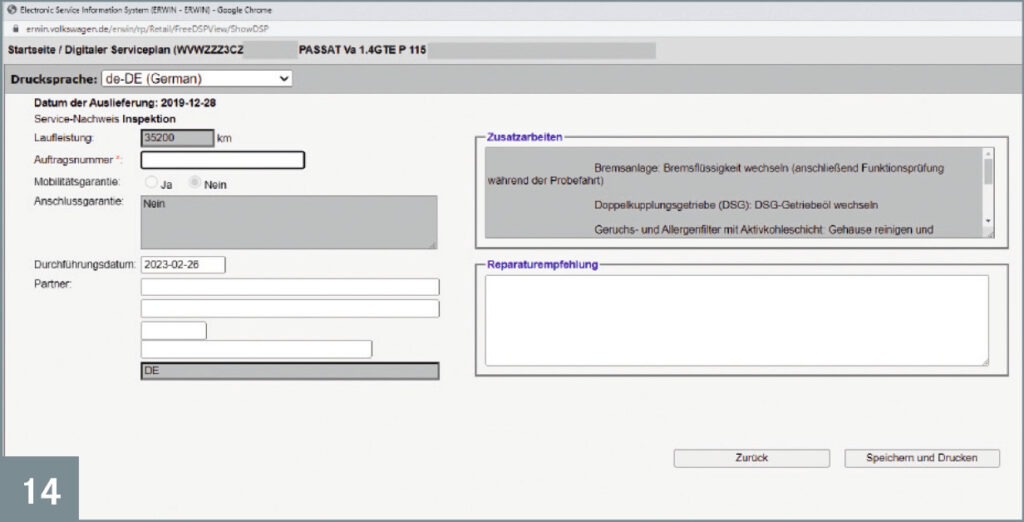Image resolution: width=1024 pixels, height=522 pixels.
Task: Select the 'Nein' Mobilitätsgarantie radio button
Action: (x=196, y=184)
